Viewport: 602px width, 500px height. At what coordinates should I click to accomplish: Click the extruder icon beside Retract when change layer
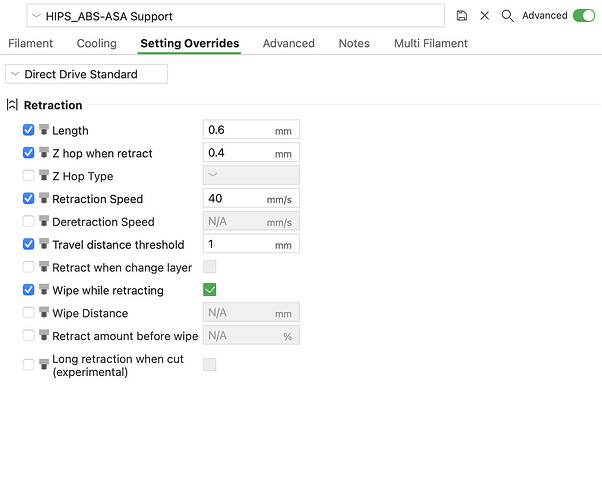[x=44, y=267]
